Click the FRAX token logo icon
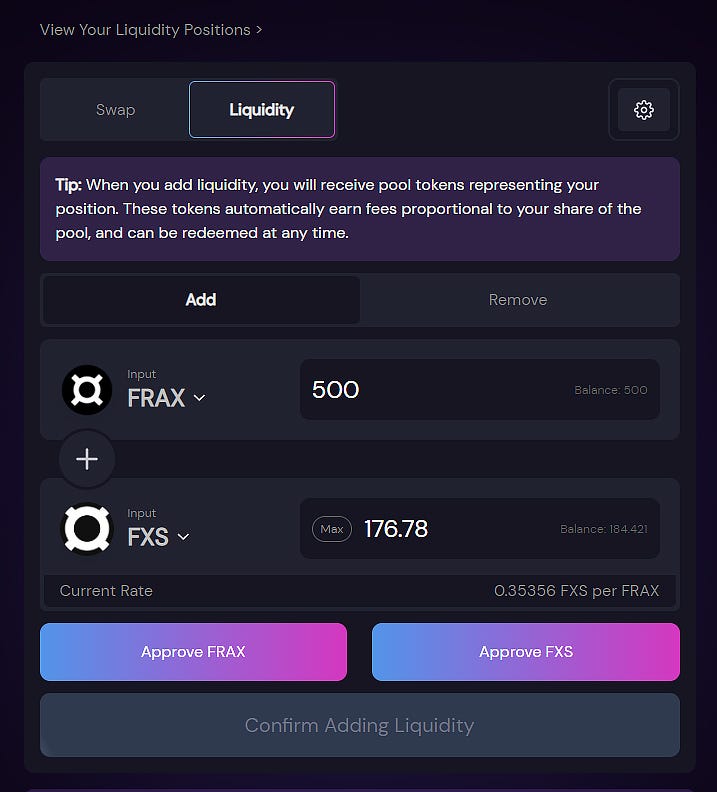Image resolution: width=717 pixels, height=792 pixels. tap(87, 390)
